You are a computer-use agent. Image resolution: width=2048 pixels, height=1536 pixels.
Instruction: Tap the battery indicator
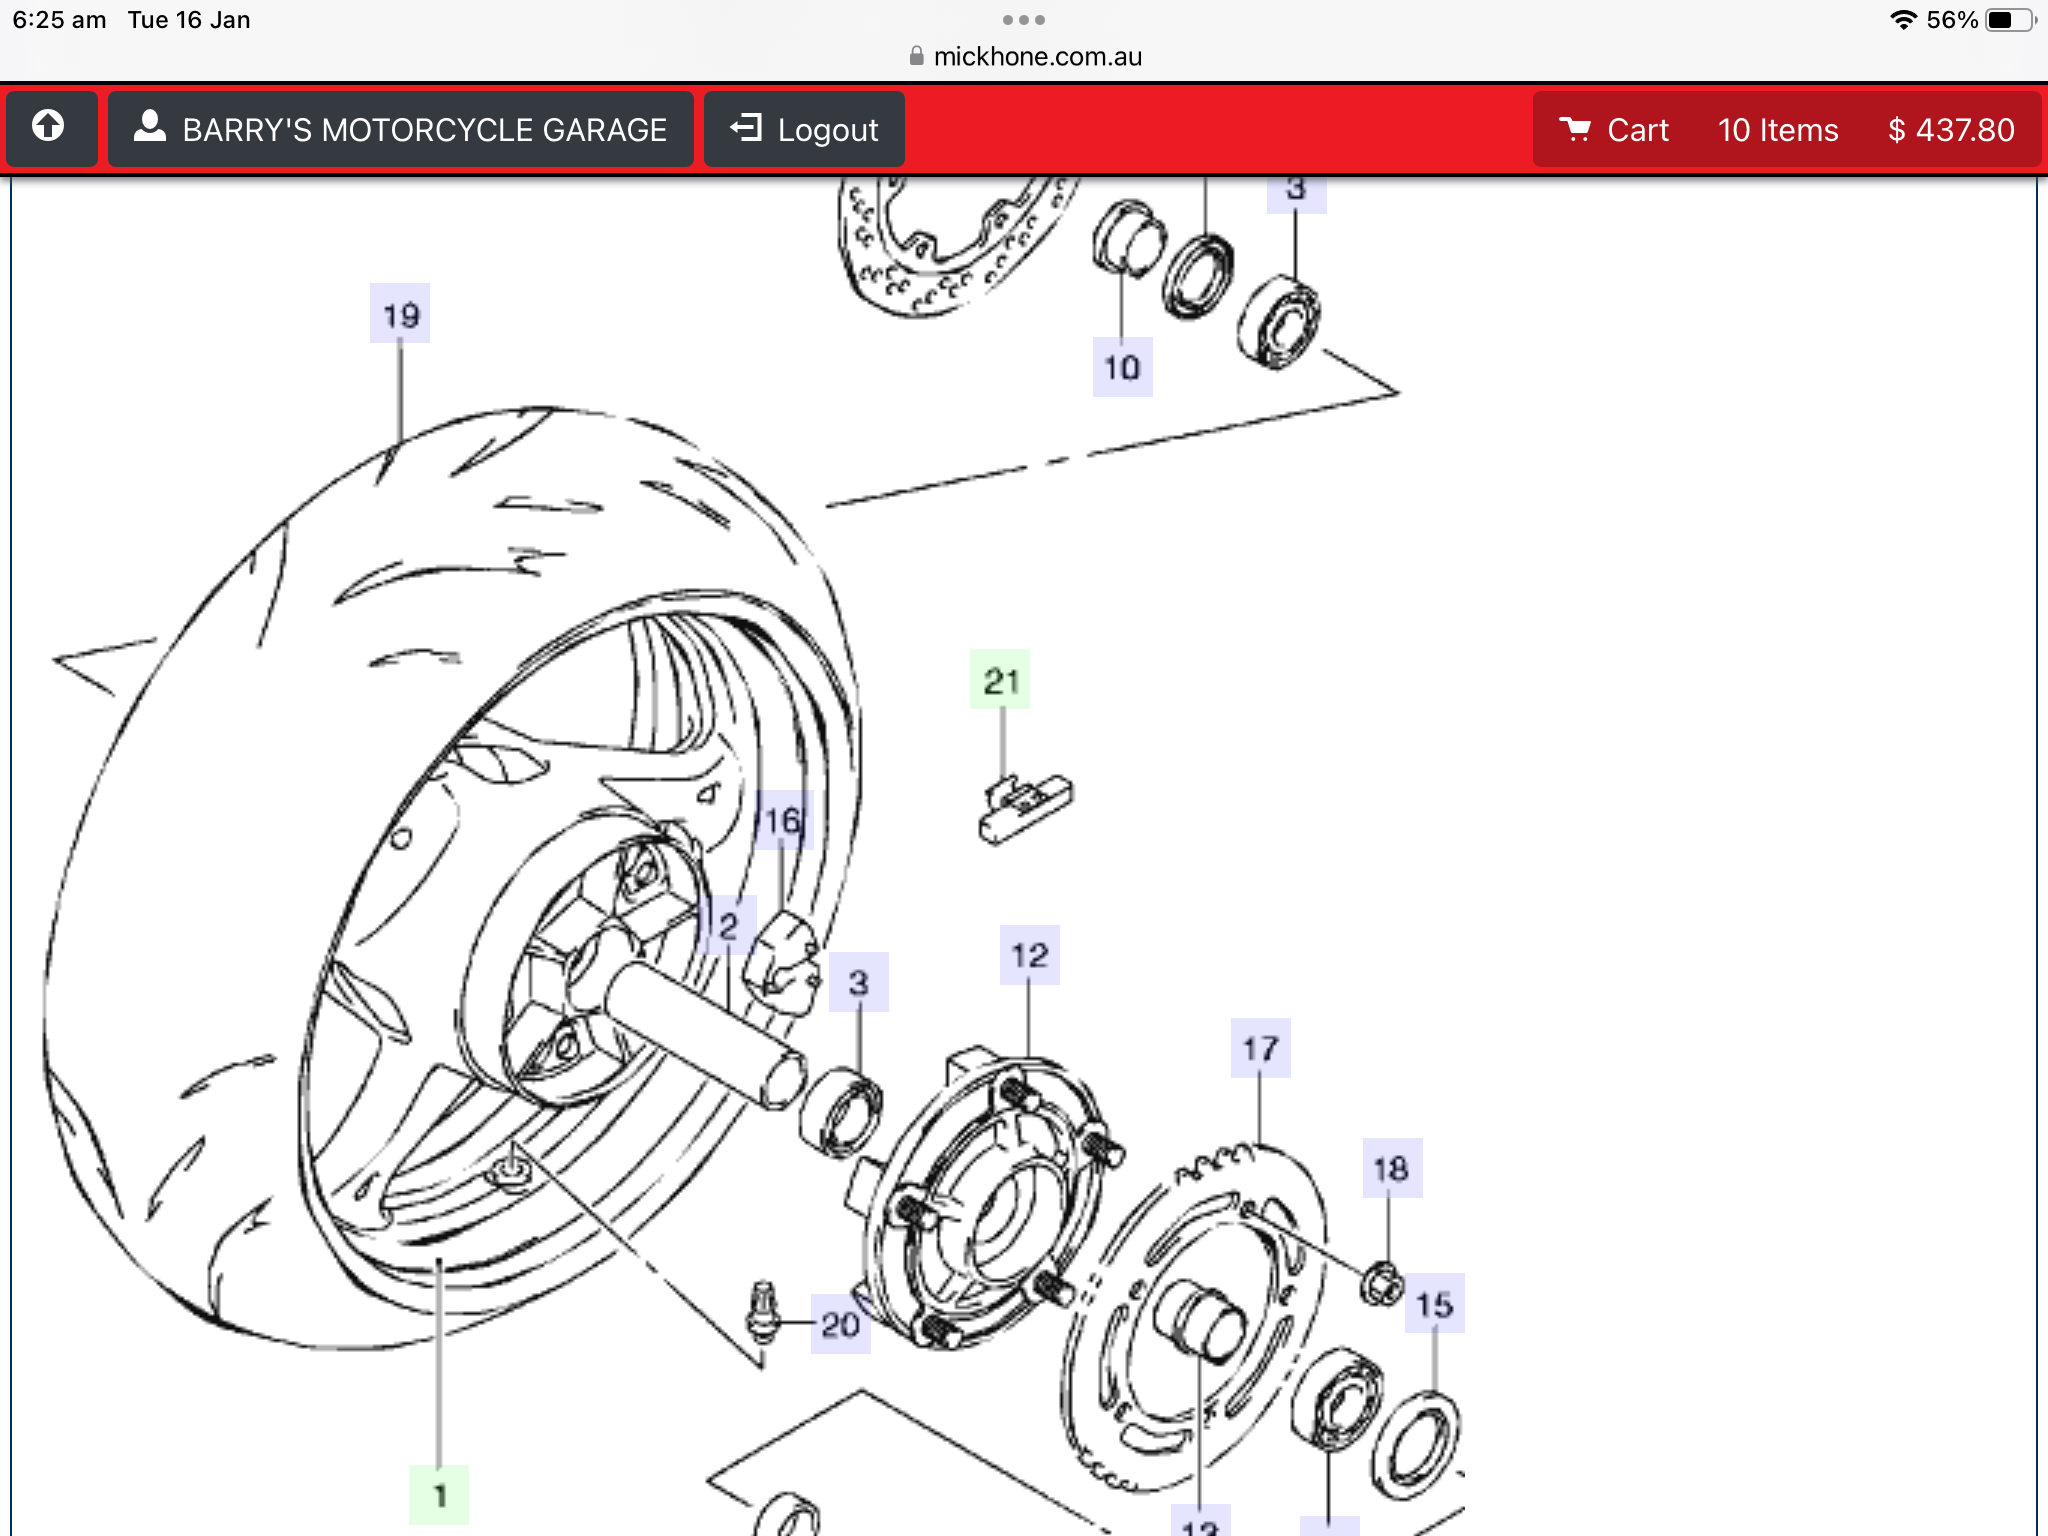coord(2010,20)
